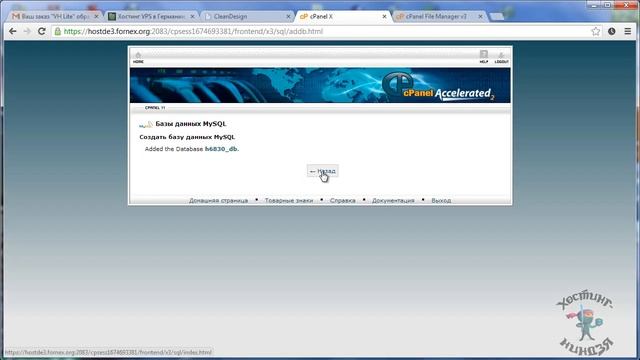640x360 pixels.
Task: Switch to the VPS hosting Germany tab
Action: click(x=151, y=16)
